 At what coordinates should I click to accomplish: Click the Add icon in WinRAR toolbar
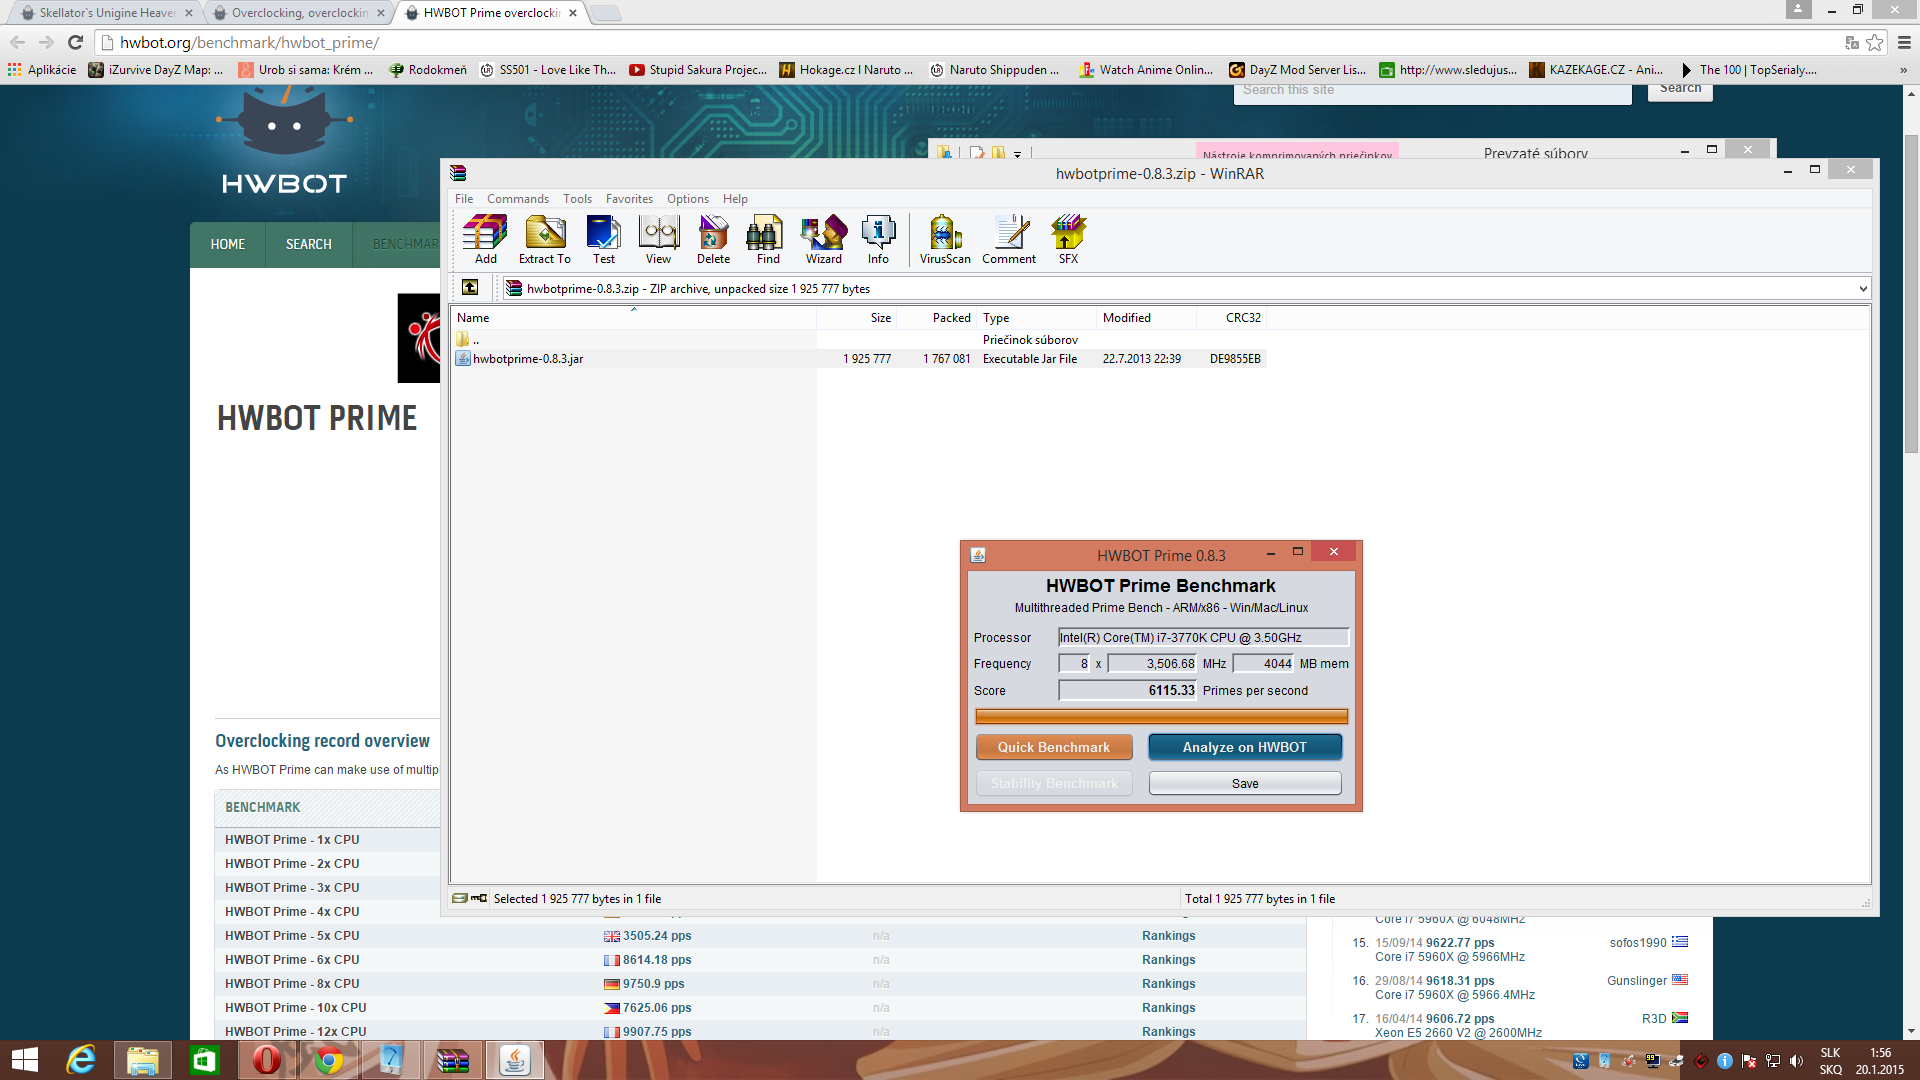(485, 239)
